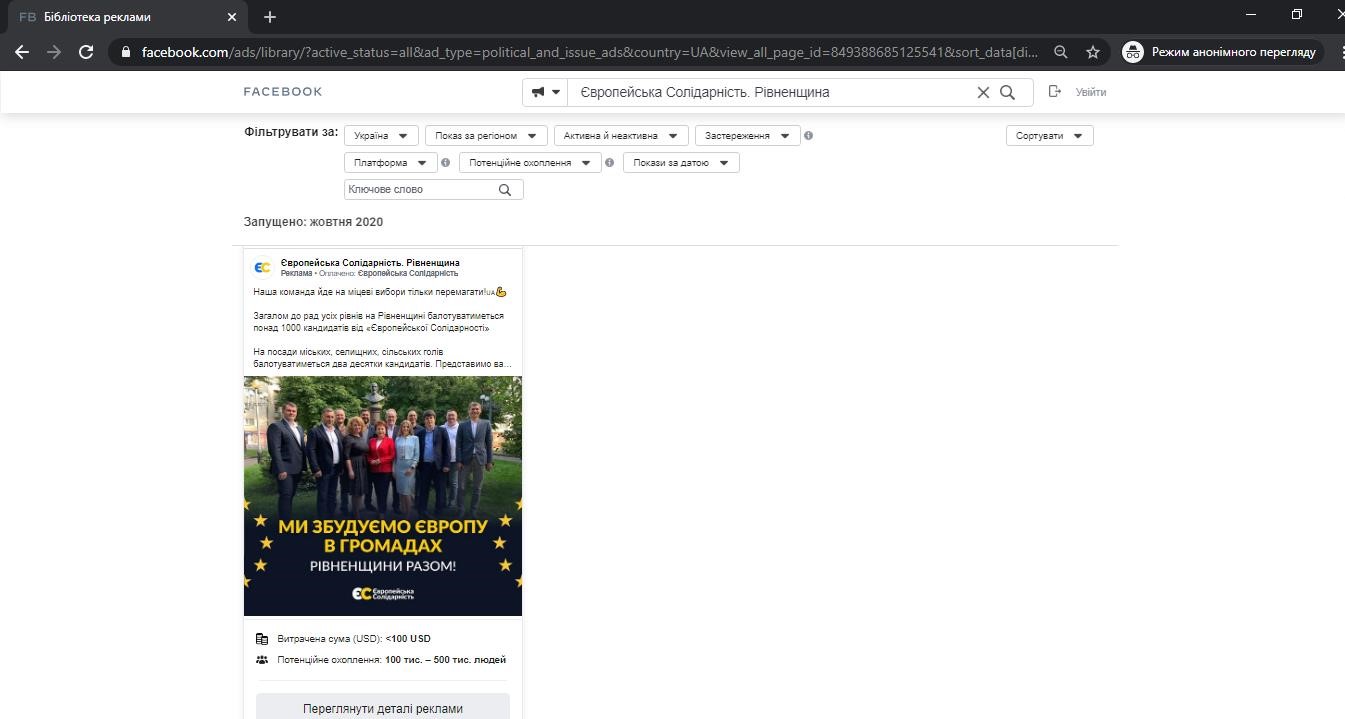Reload the page with refresh icon

tap(86, 52)
